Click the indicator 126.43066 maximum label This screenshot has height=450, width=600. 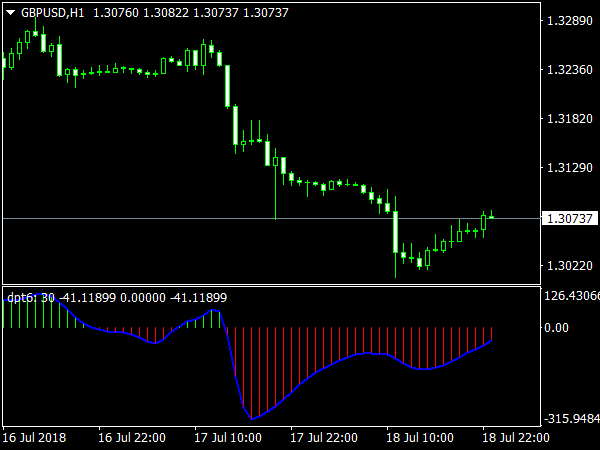pos(572,295)
